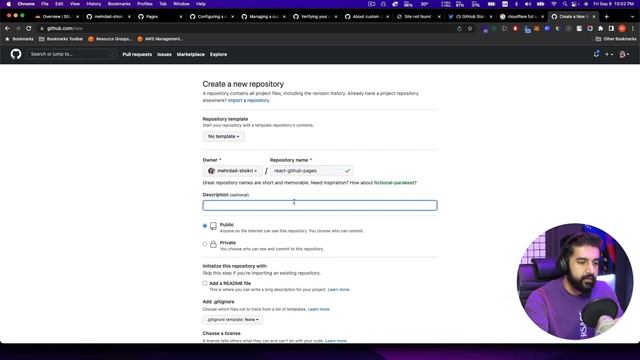The image size is (640, 360).
Task: Open the History menu
Action: coord(93,4)
